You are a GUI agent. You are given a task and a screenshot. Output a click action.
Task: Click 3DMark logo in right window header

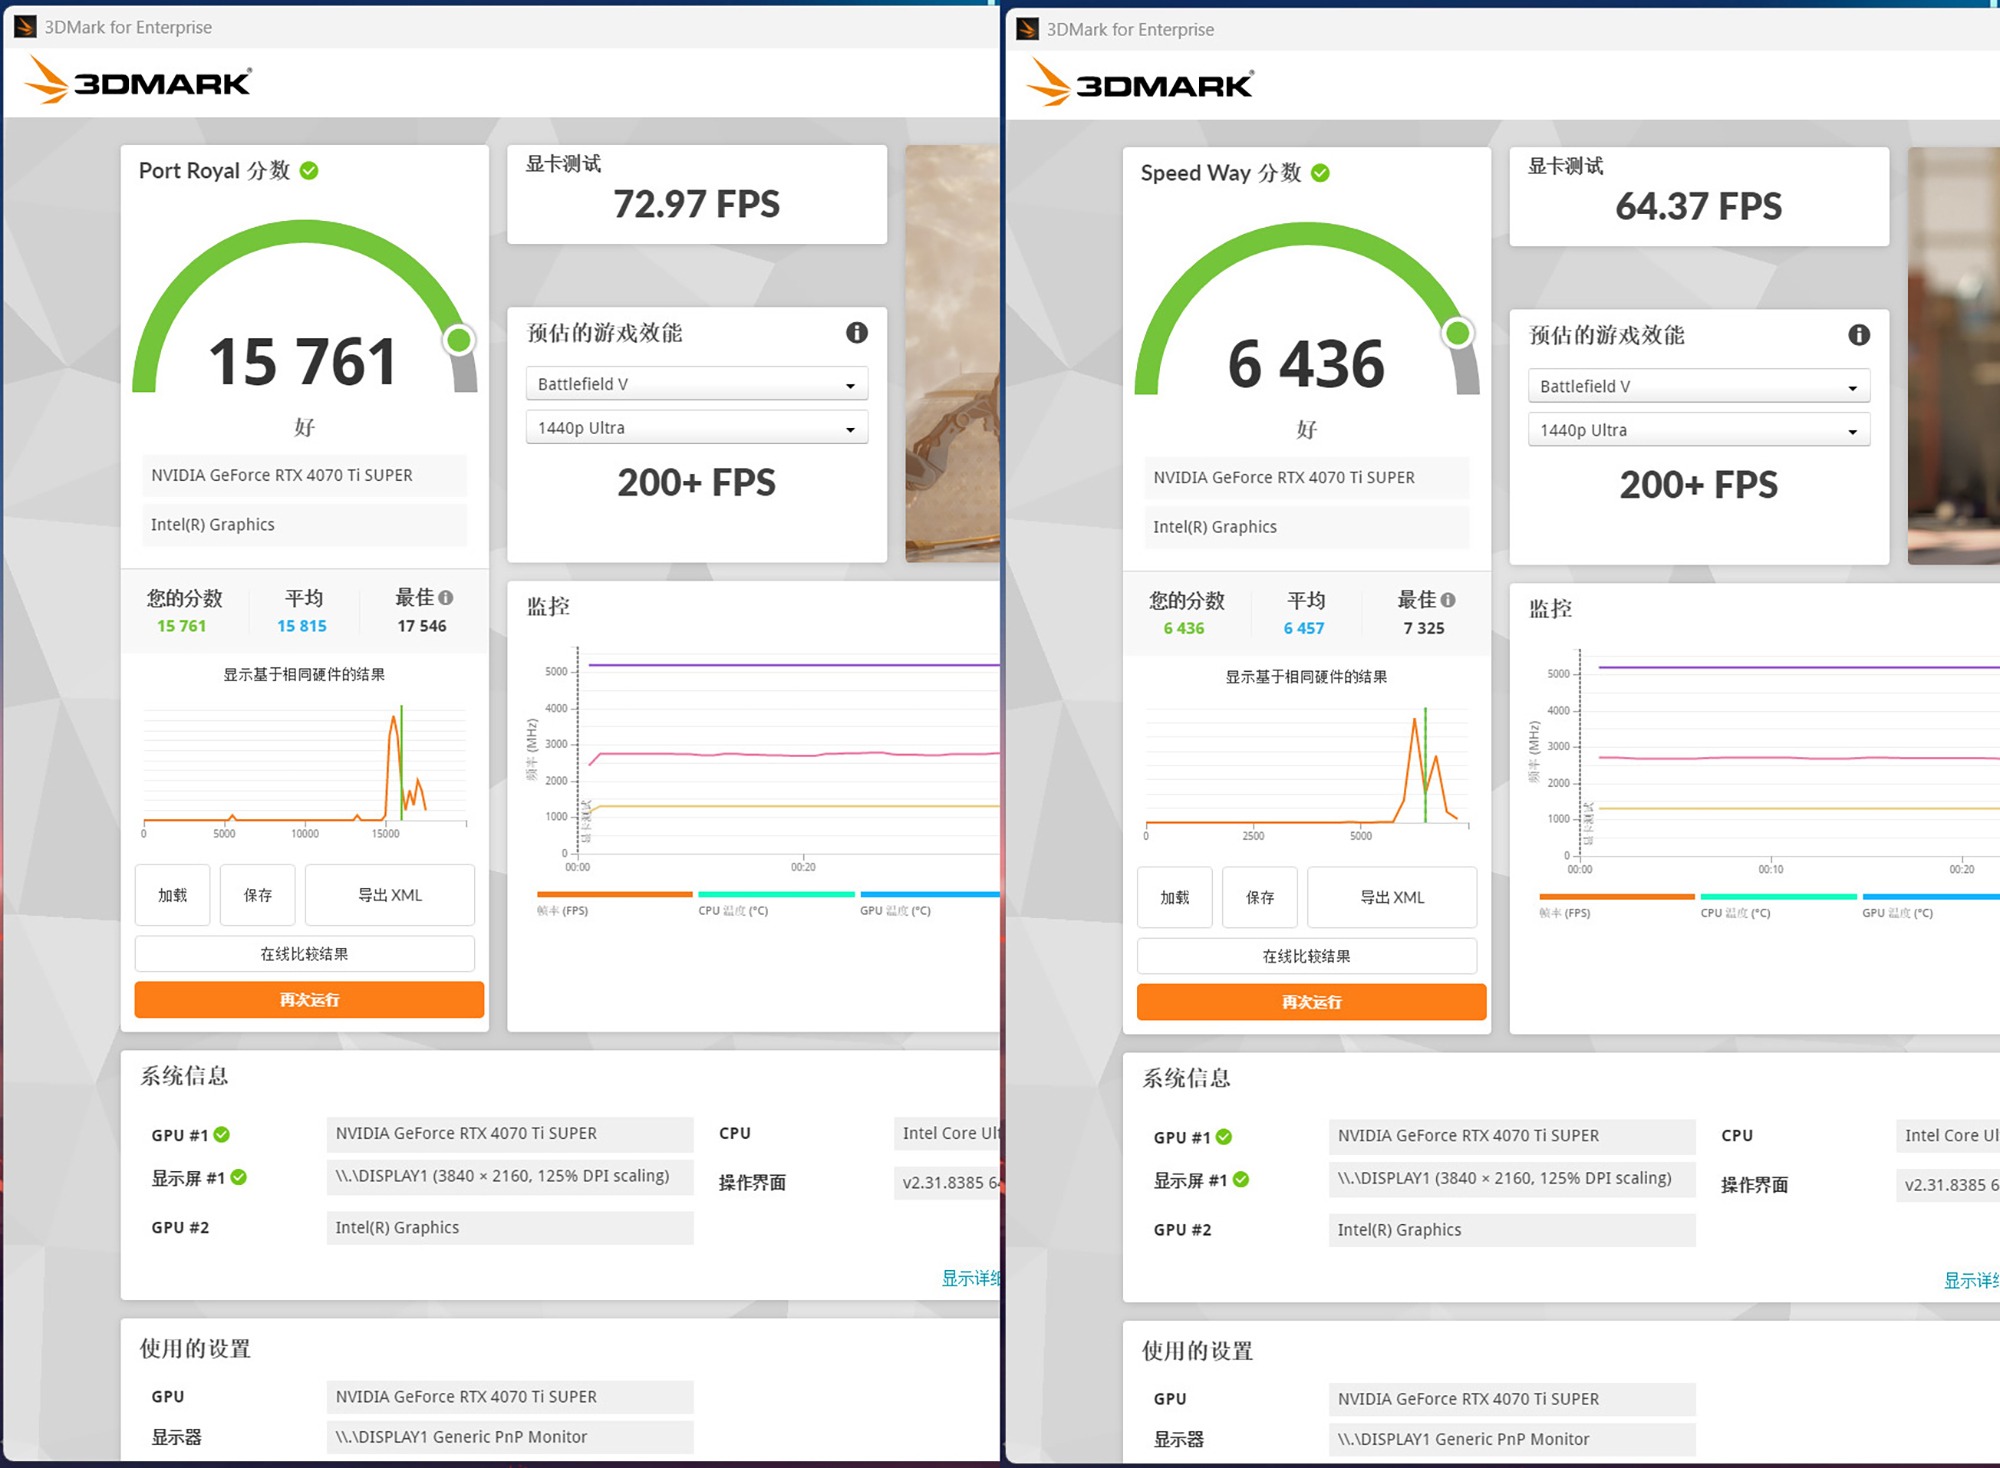coord(1141,83)
